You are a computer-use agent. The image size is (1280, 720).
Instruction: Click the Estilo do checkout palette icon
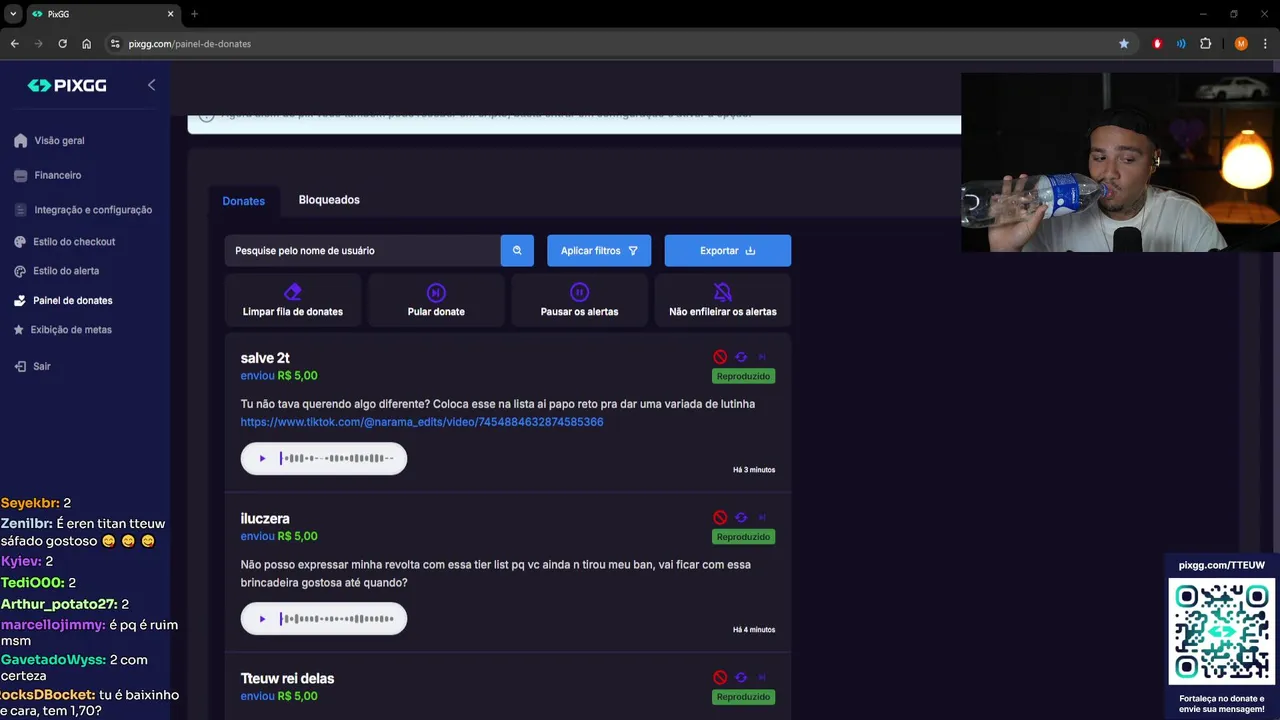[20, 242]
